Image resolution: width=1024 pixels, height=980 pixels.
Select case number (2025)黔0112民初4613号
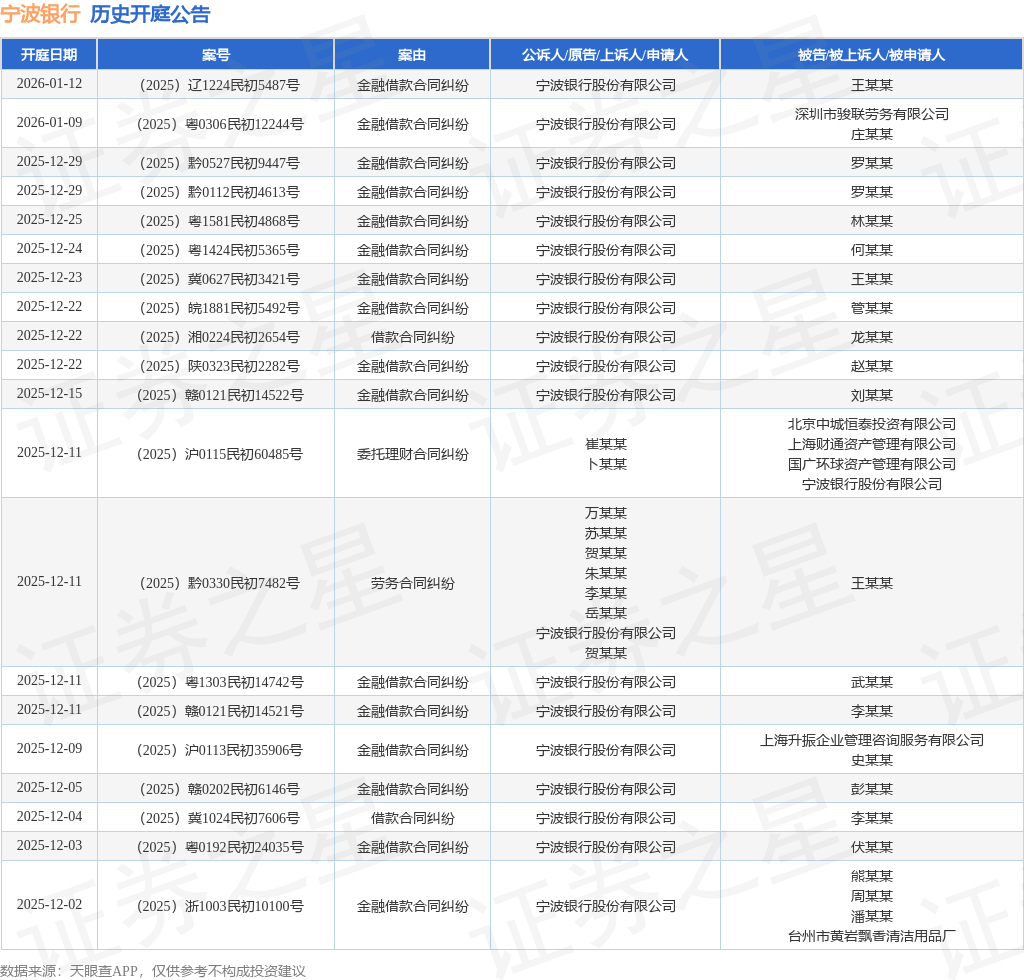click(219, 192)
